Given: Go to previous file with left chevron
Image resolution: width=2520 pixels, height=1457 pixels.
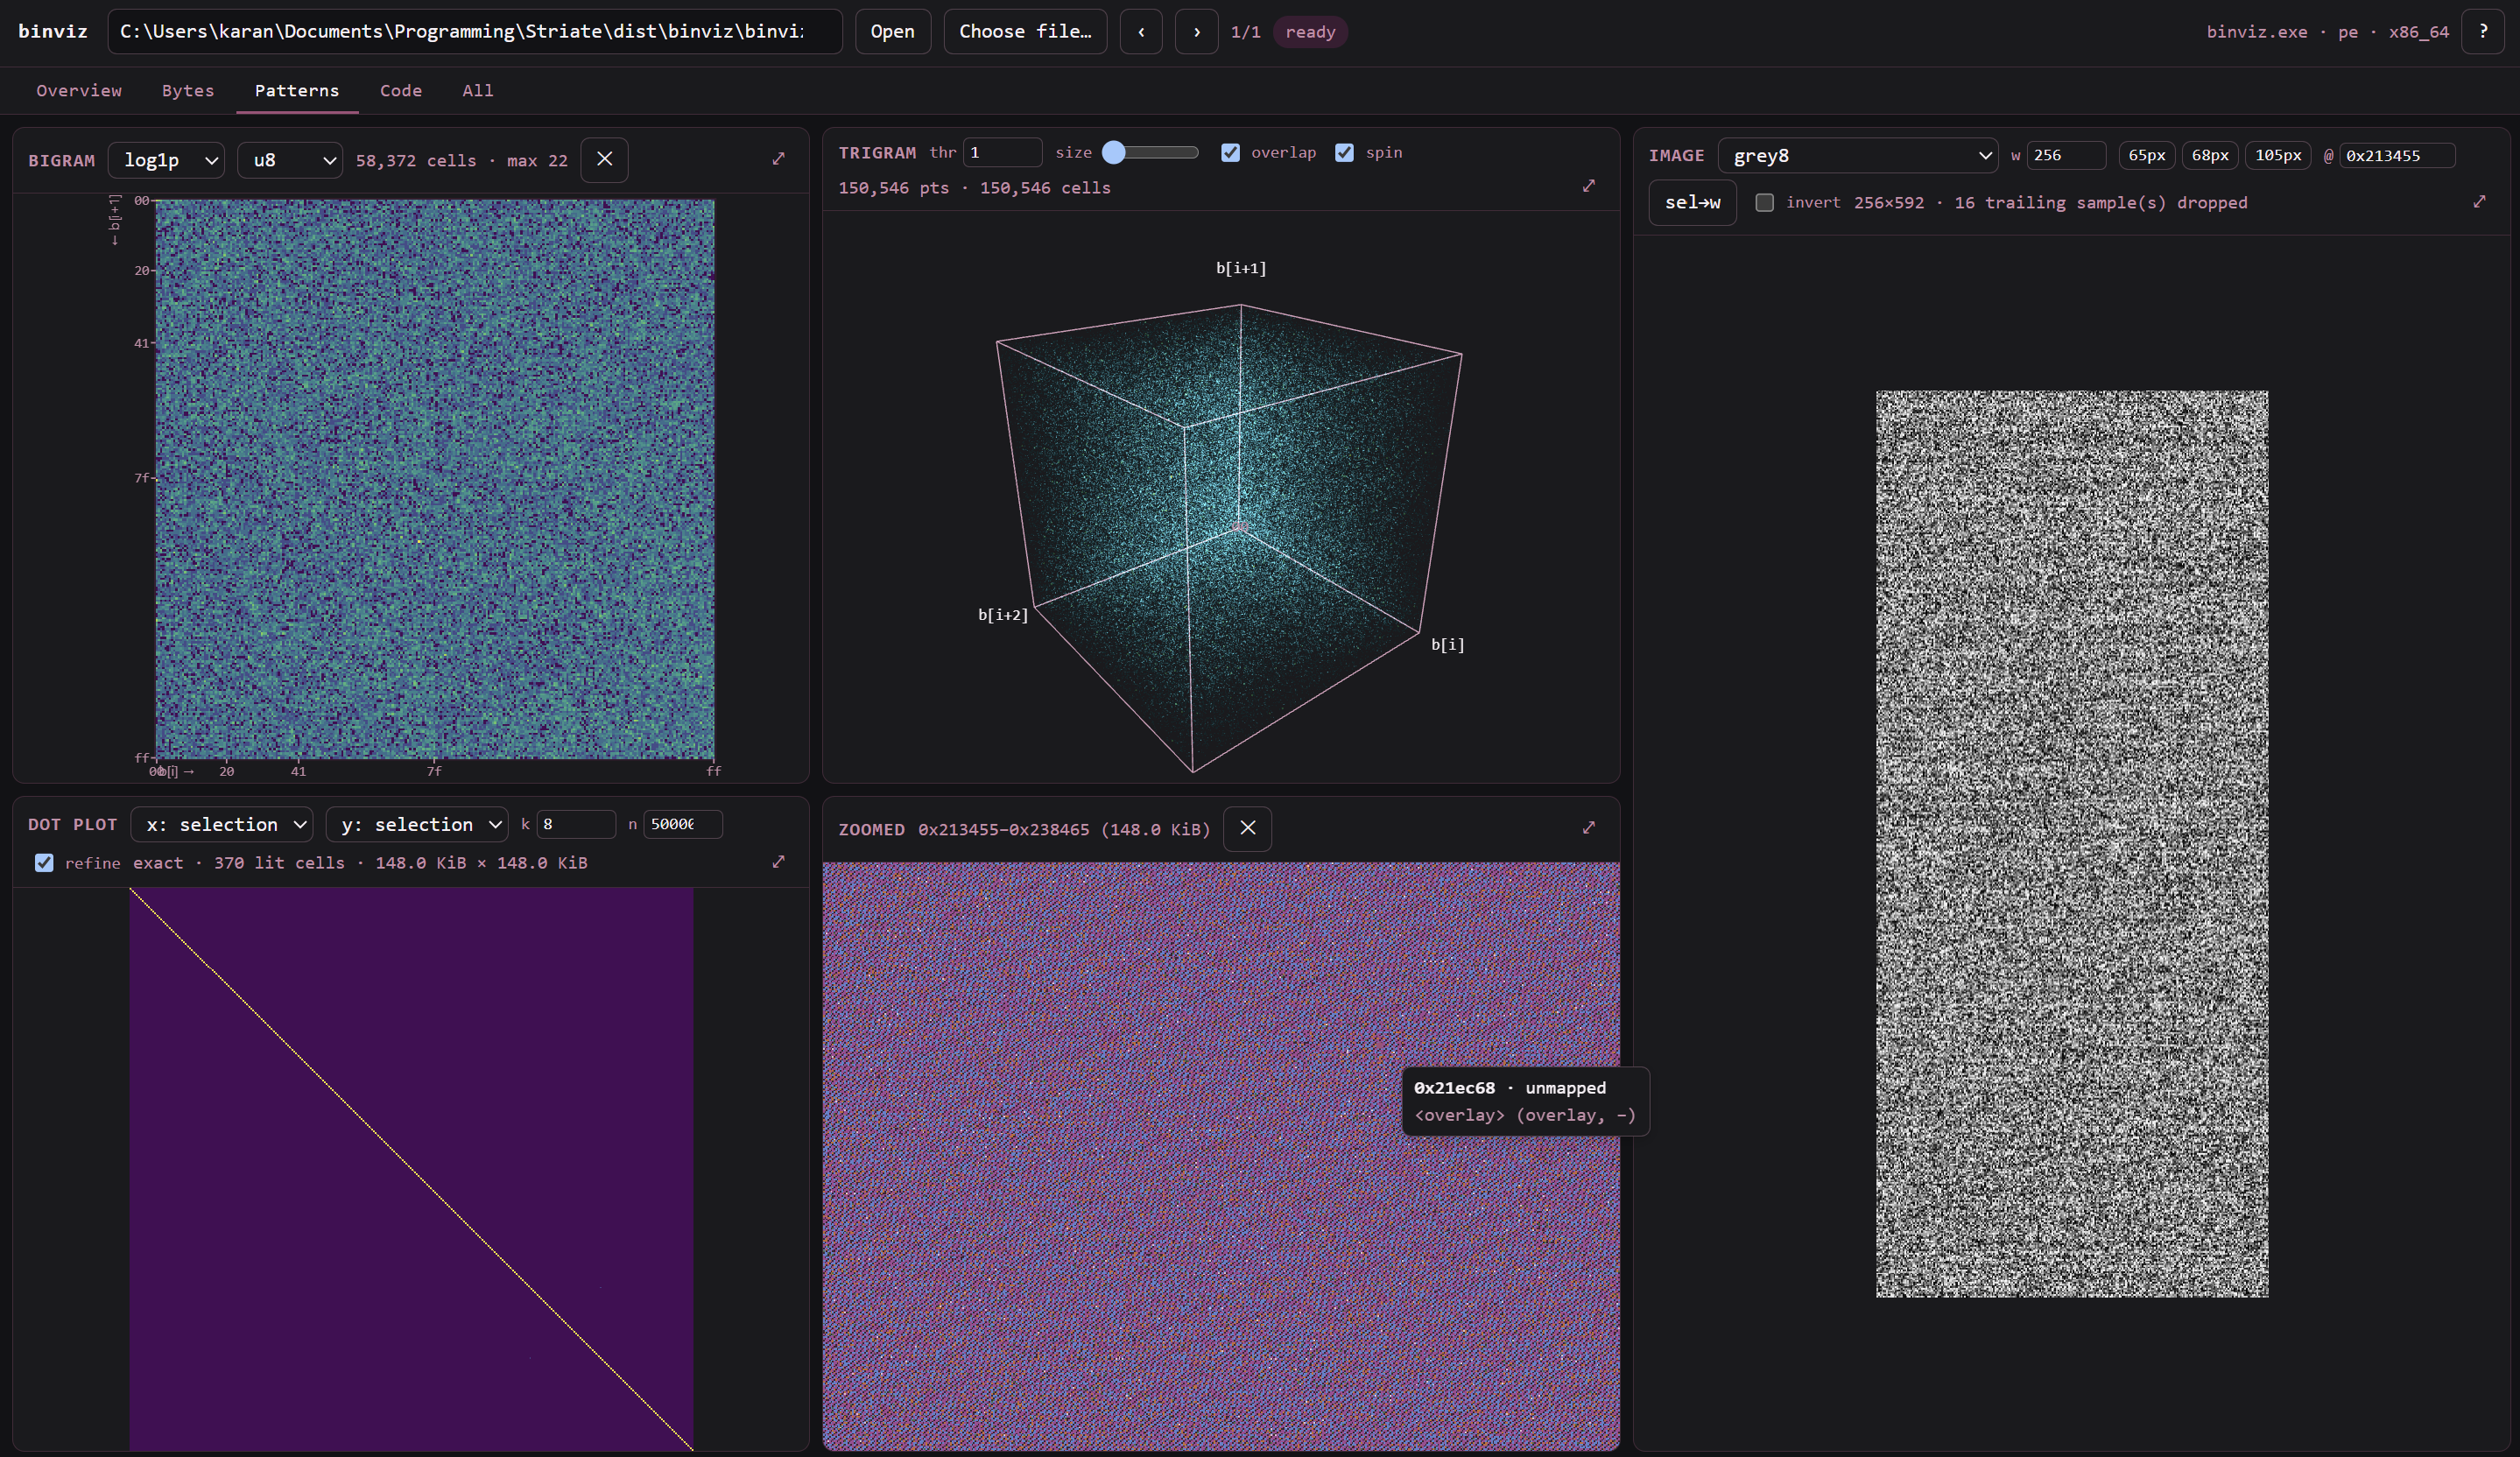Looking at the screenshot, I should point(1141,31).
